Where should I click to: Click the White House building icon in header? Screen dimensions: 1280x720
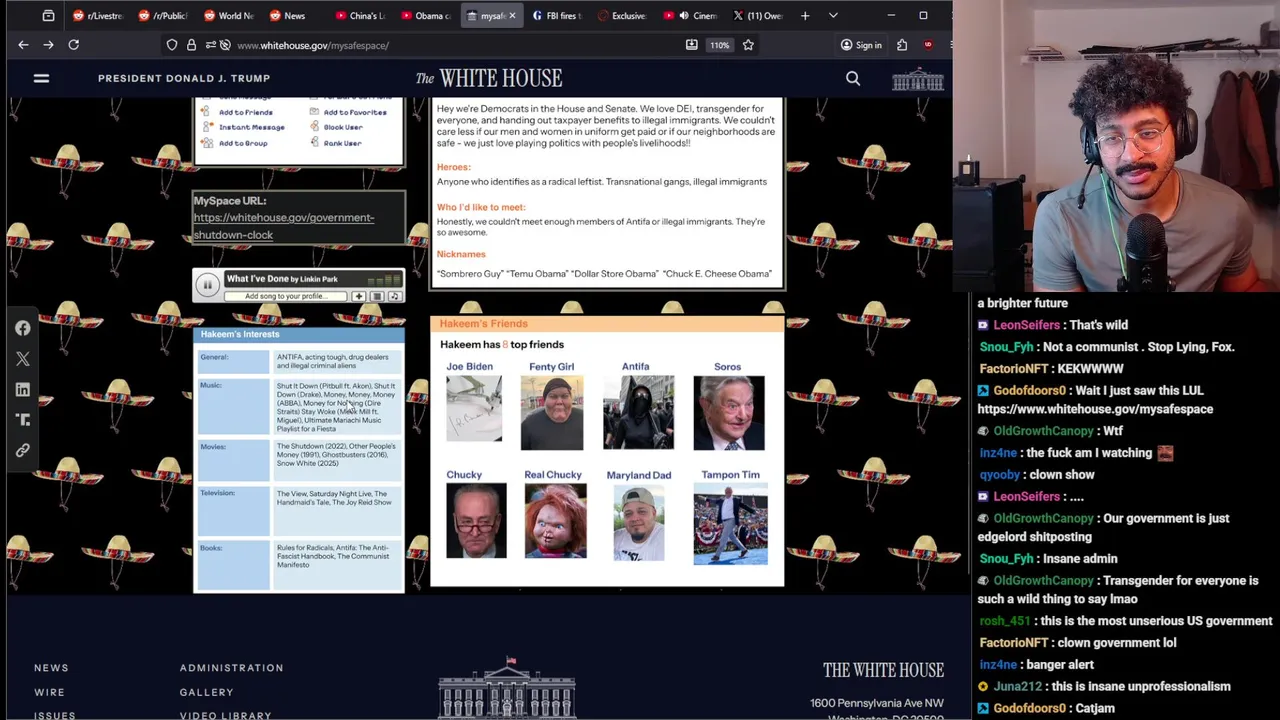[917, 79]
